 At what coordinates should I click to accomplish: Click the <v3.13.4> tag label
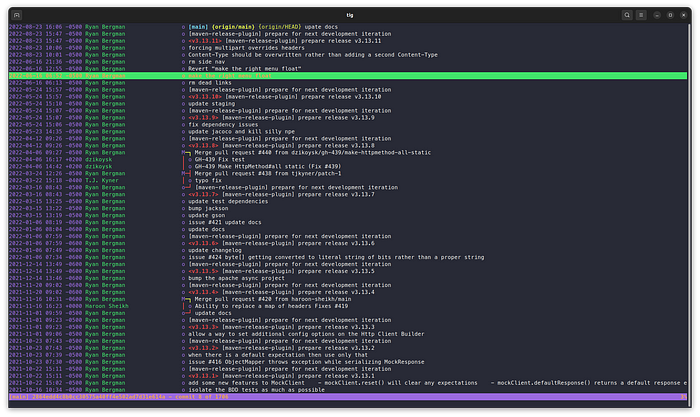point(203,292)
